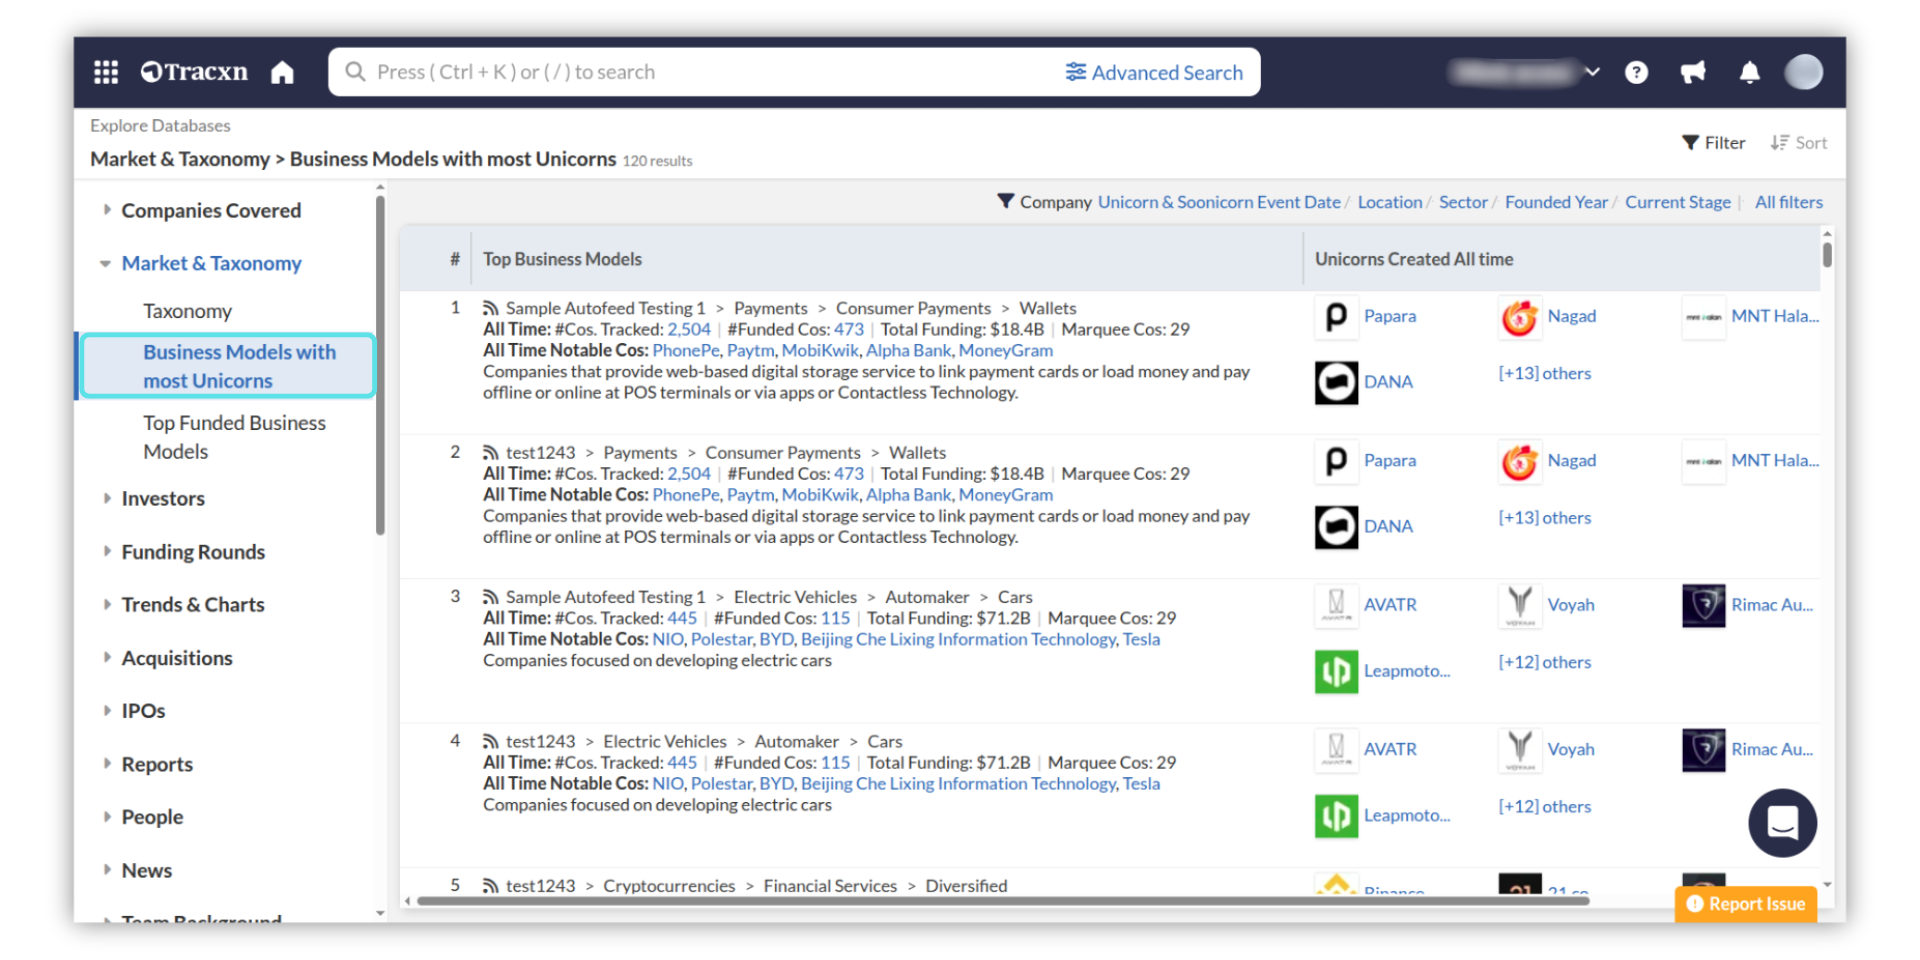Click the Report Issue button
1920x960 pixels.
(x=1745, y=904)
